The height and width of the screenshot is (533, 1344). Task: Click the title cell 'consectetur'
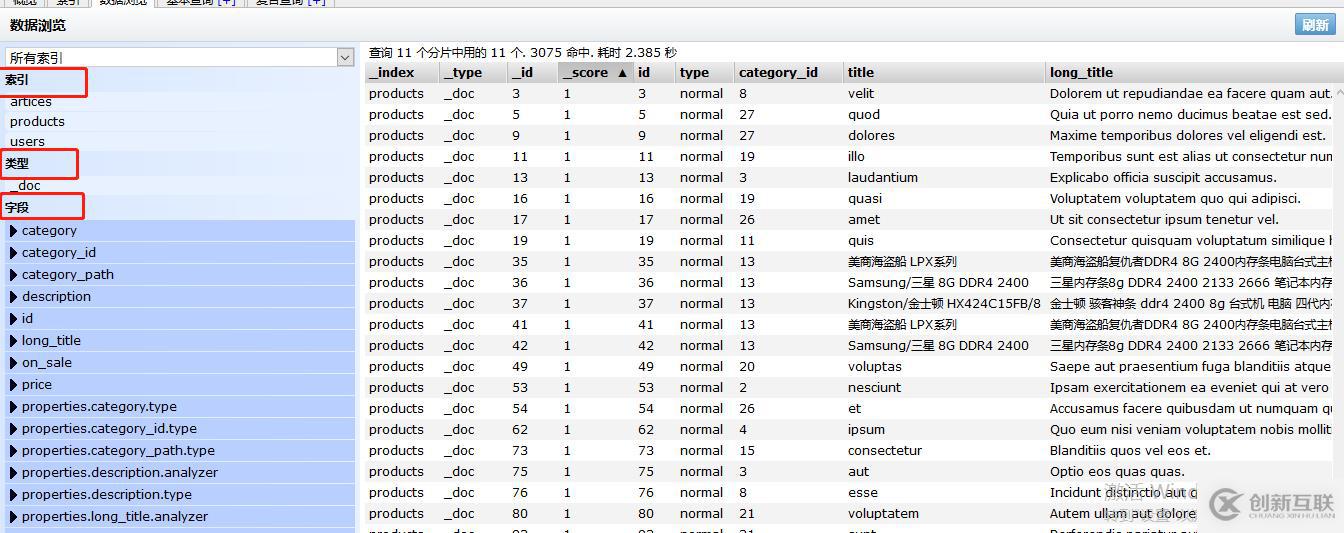(x=885, y=450)
